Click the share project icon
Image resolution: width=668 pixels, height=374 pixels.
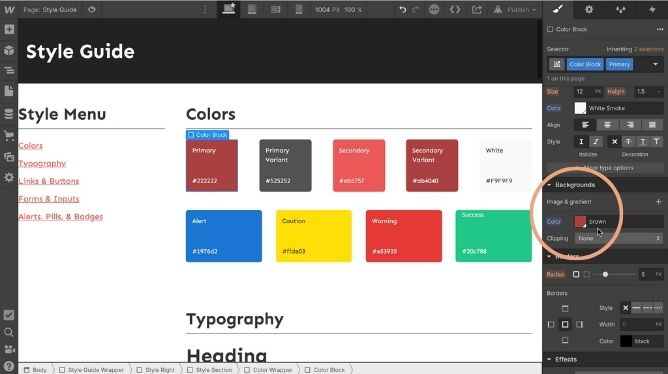pyautogui.click(x=477, y=9)
